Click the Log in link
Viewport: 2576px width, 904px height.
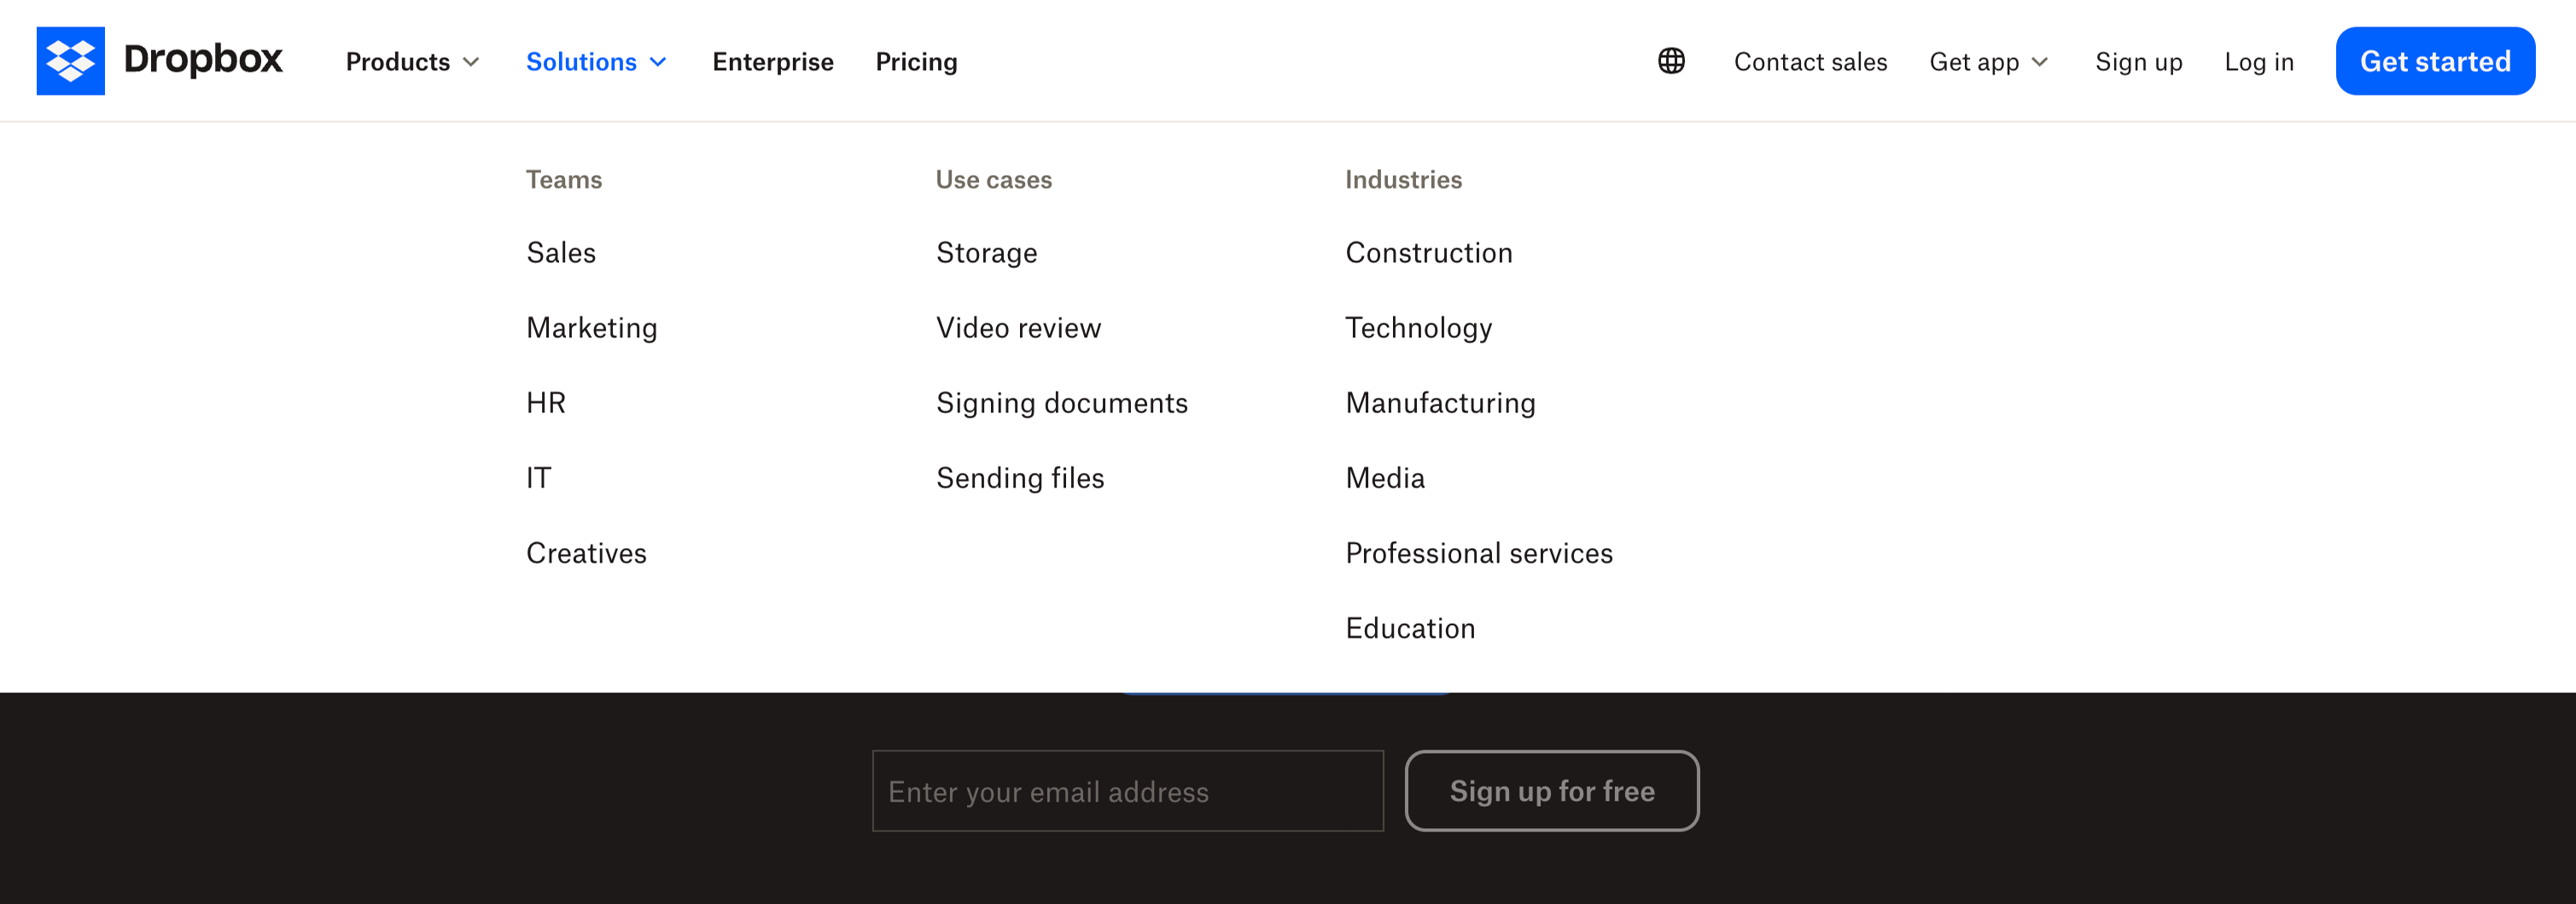pyautogui.click(x=2258, y=62)
